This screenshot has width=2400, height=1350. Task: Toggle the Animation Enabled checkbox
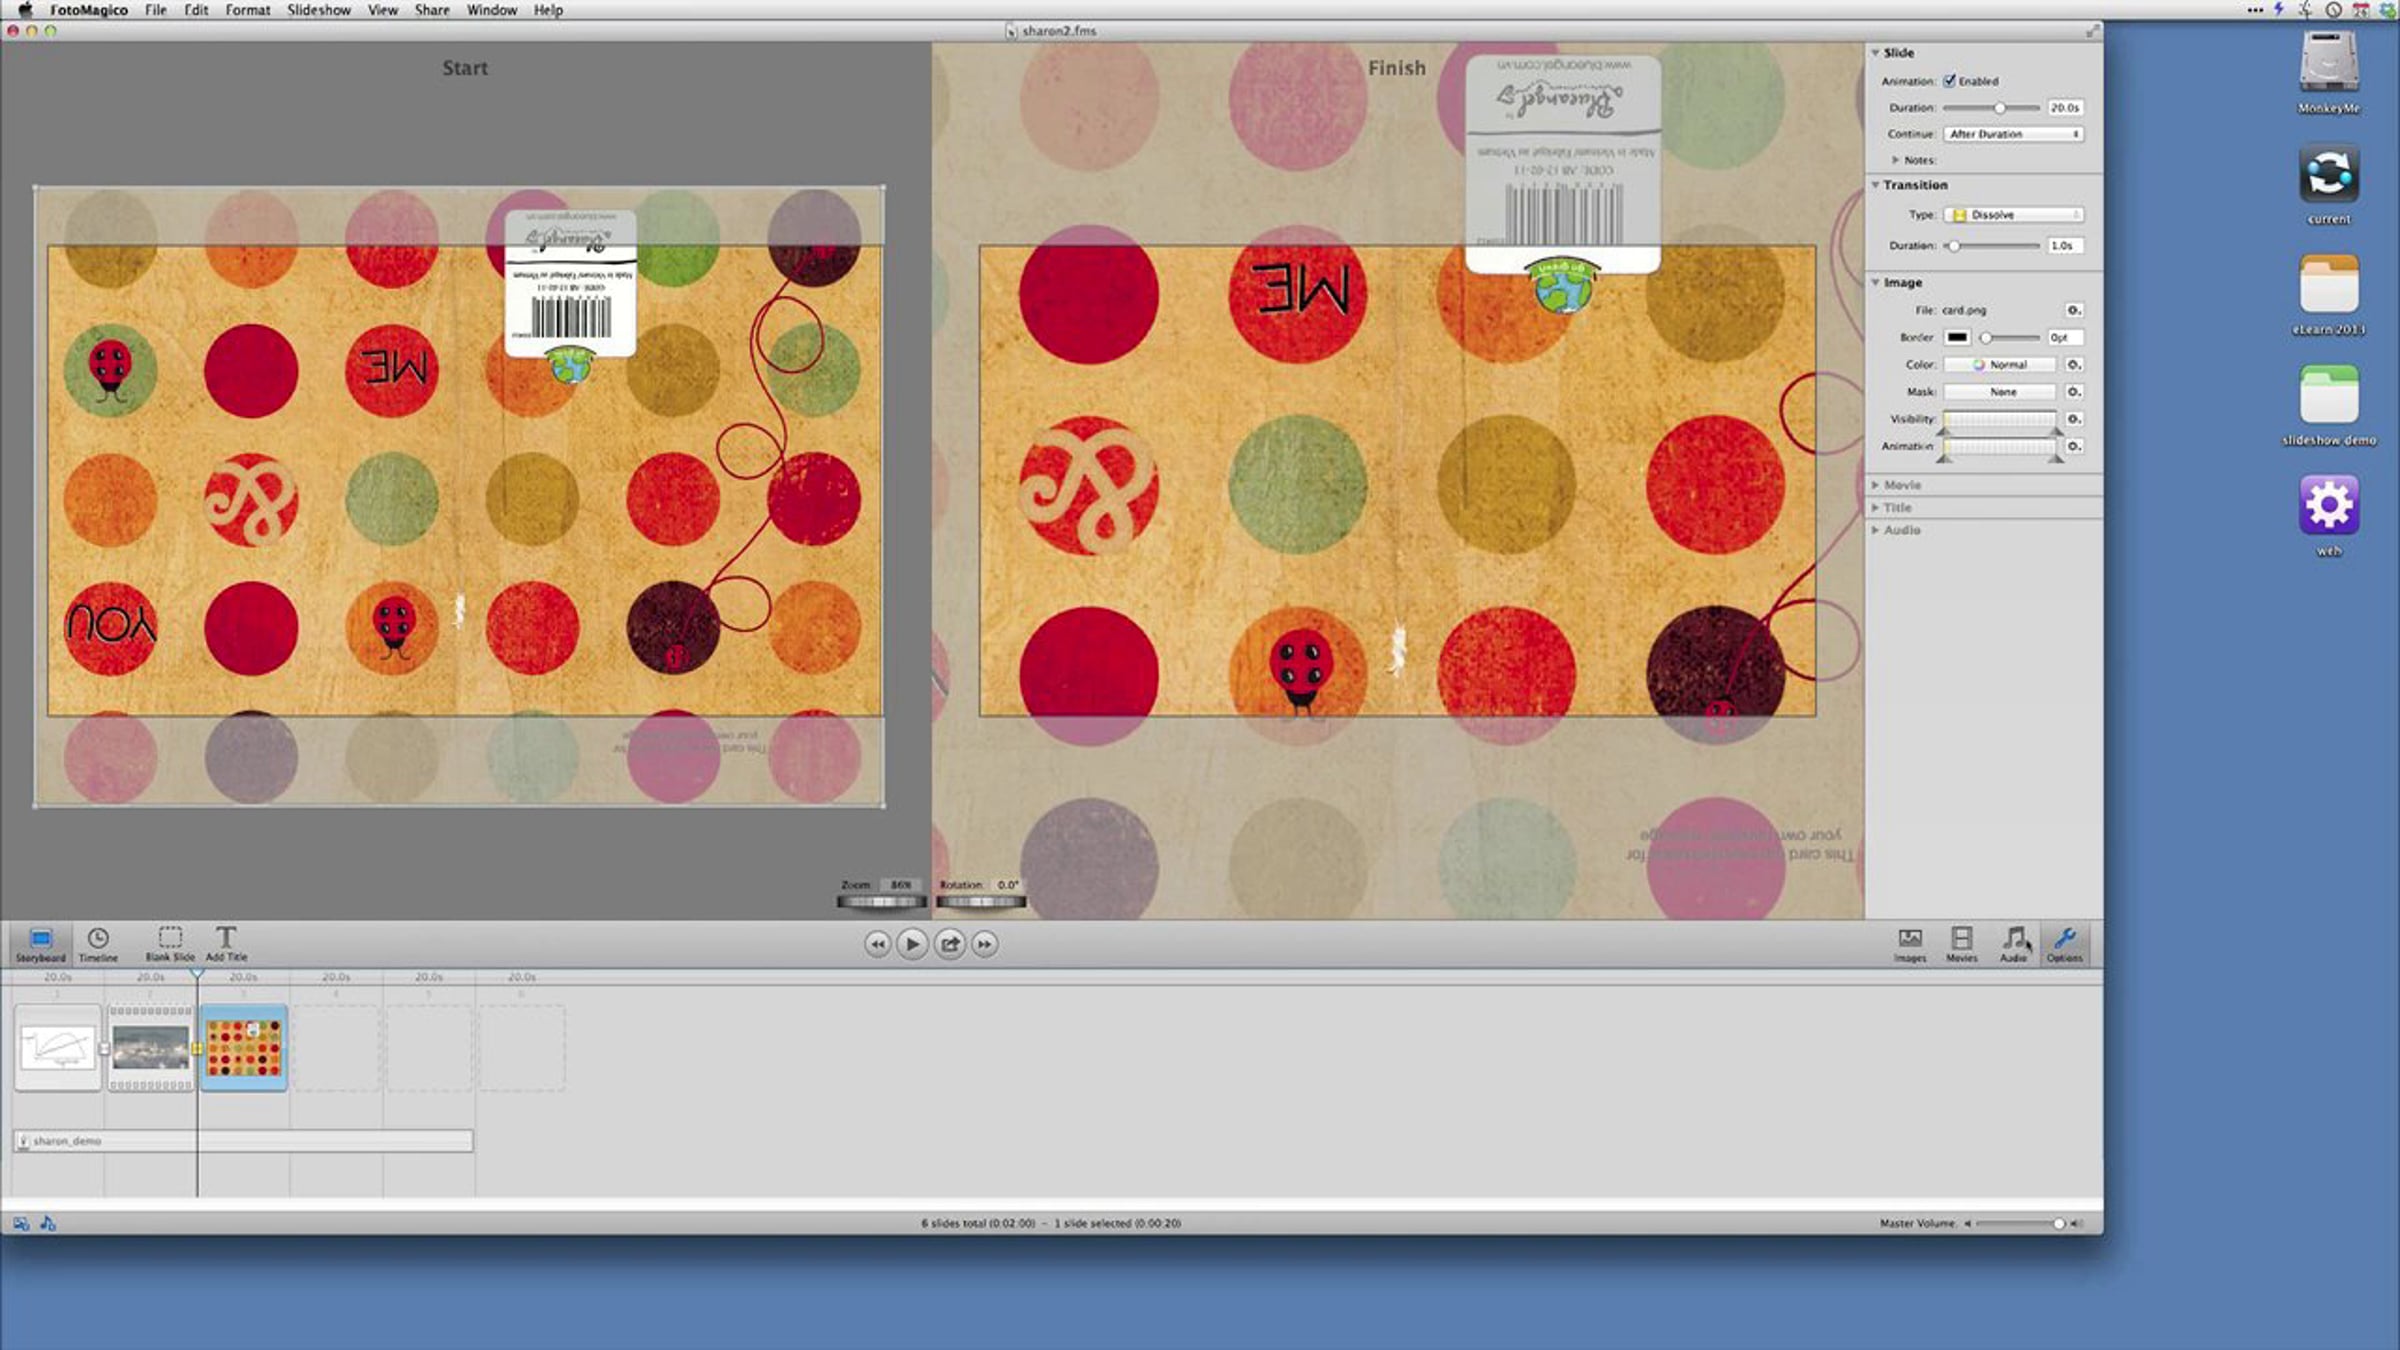pyautogui.click(x=1949, y=81)
